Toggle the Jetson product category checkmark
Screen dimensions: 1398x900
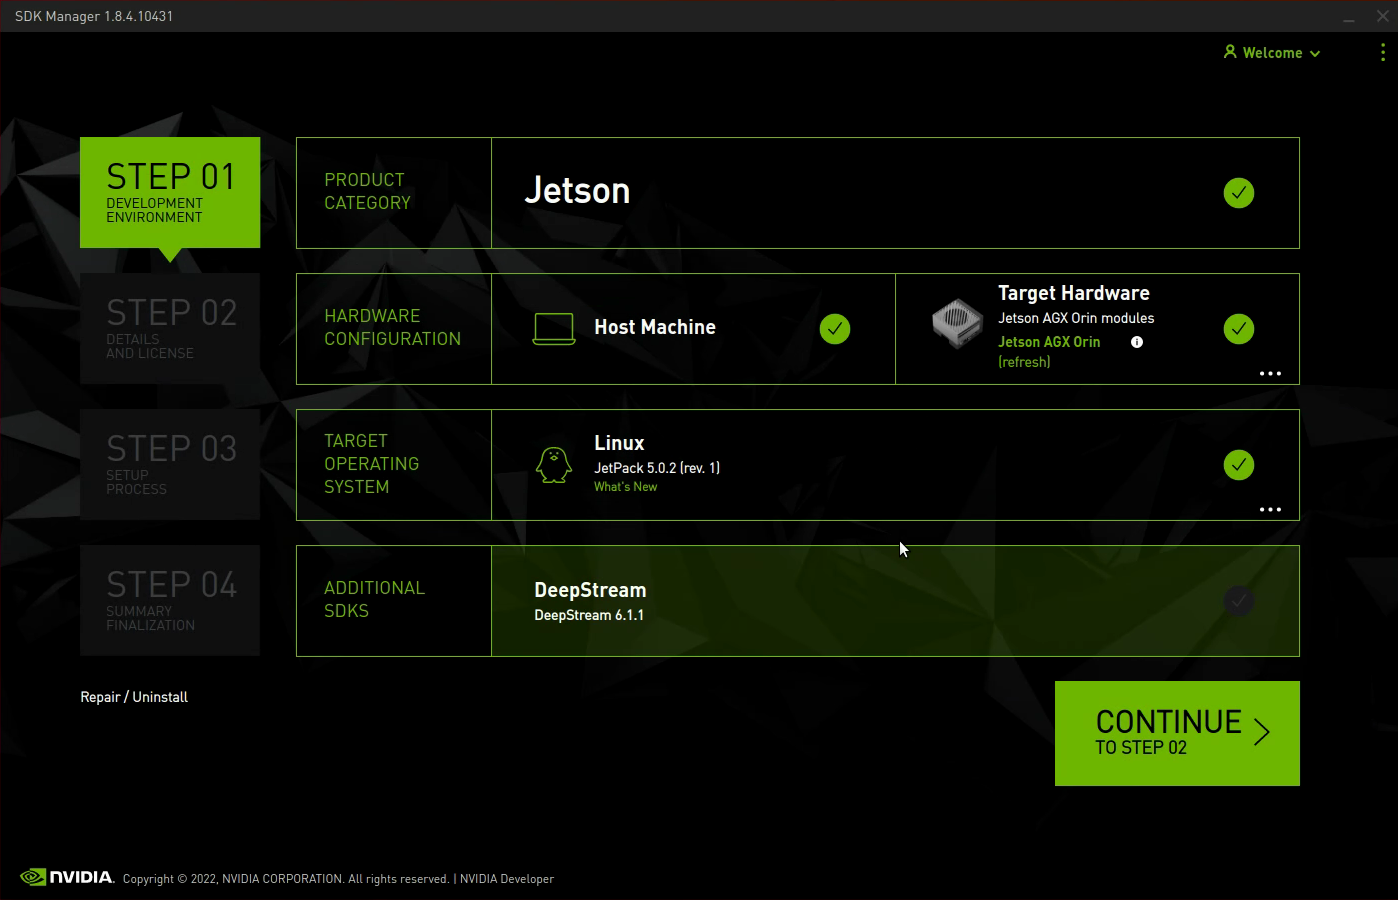coord(1239,193)
